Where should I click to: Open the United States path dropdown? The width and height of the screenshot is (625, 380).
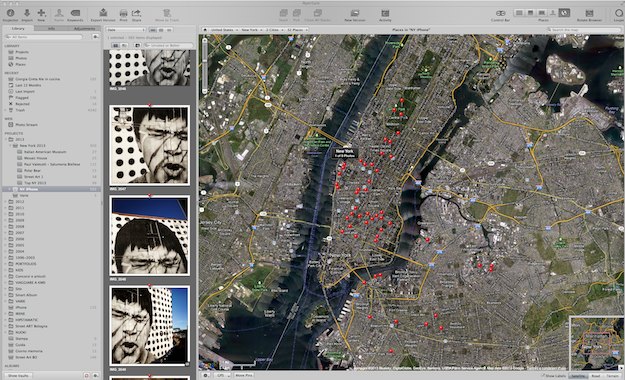[x=224, y=30]
